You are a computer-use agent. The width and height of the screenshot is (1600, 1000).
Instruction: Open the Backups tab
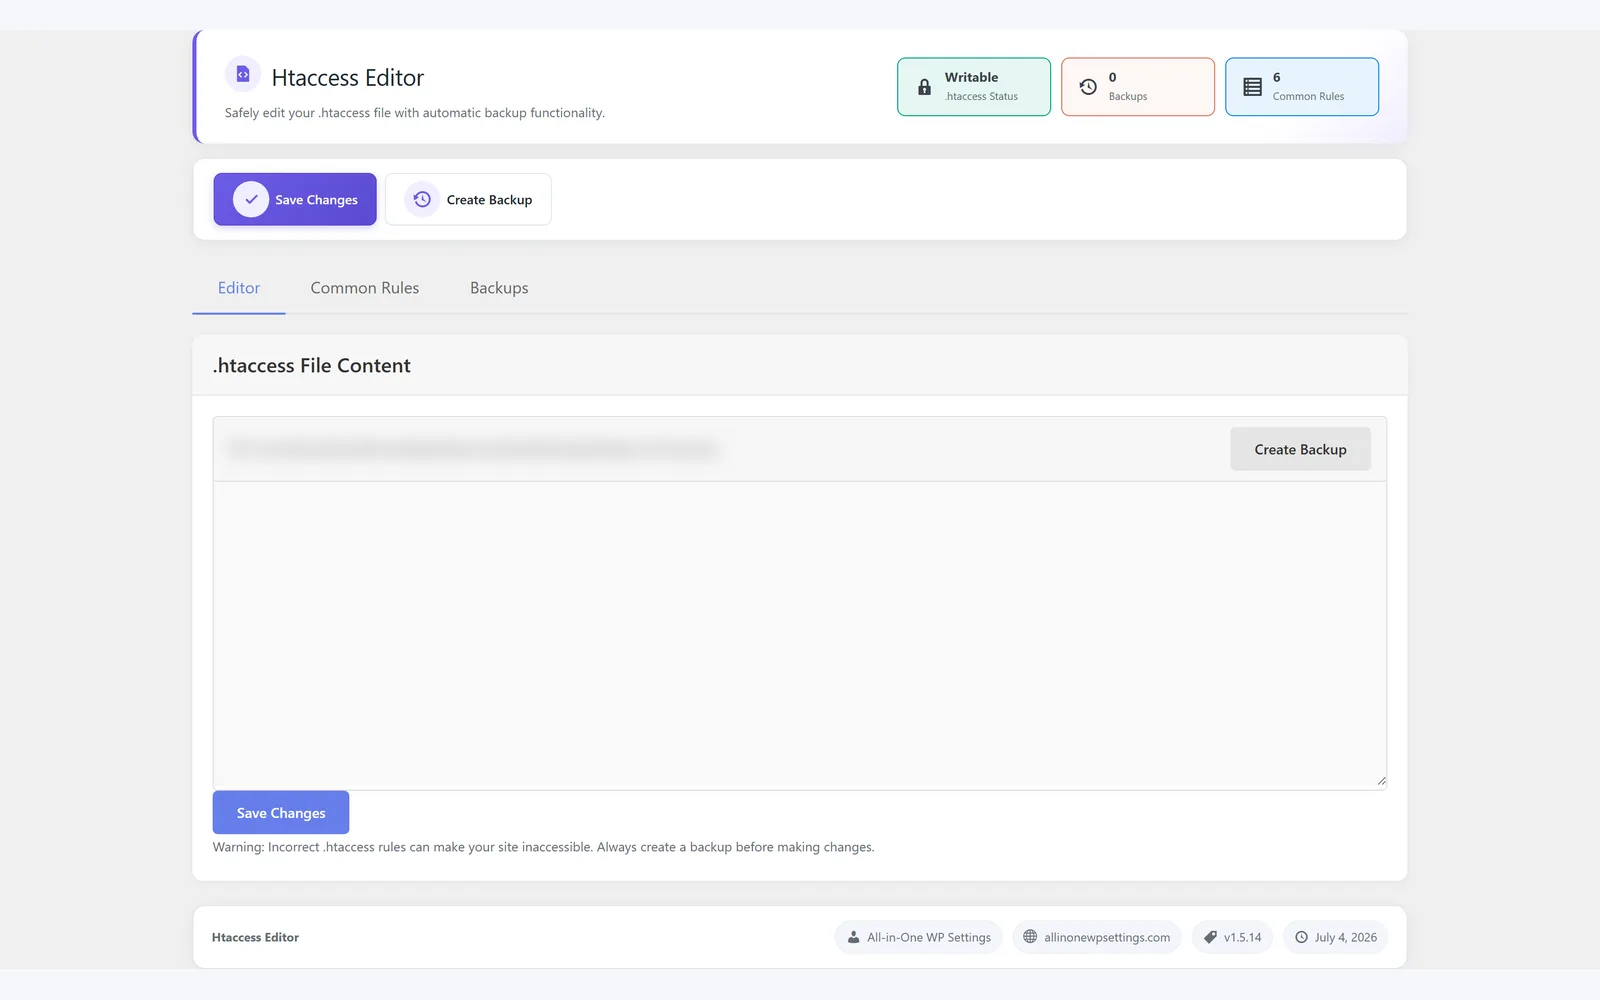pos(499,288)
